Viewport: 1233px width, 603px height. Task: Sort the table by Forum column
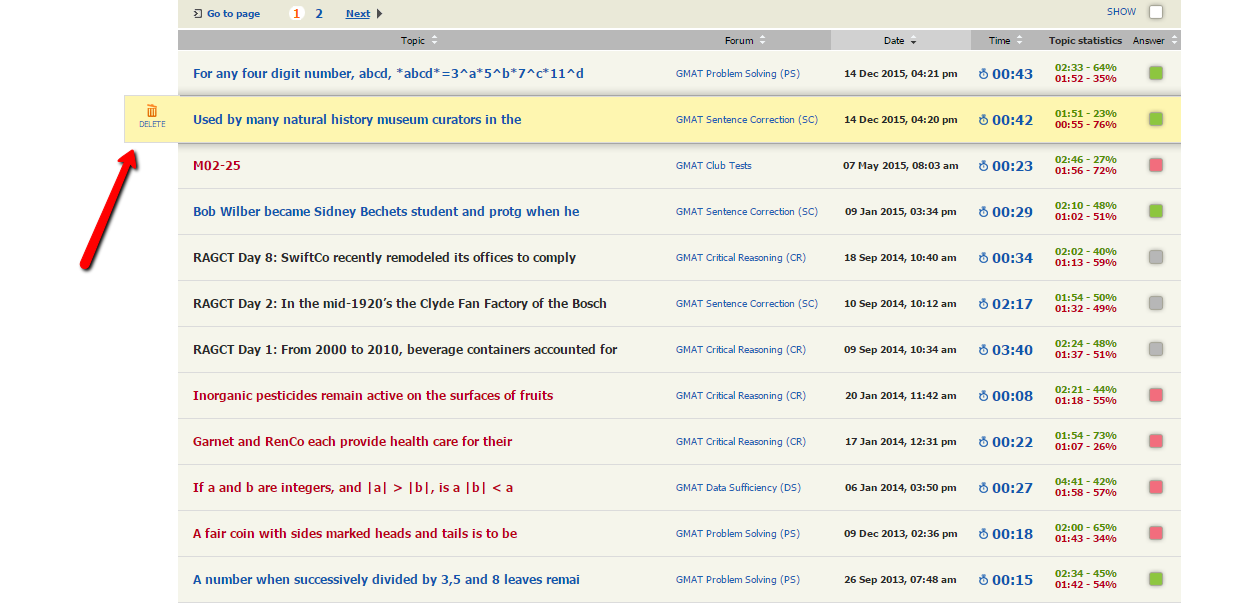[745, 41]
